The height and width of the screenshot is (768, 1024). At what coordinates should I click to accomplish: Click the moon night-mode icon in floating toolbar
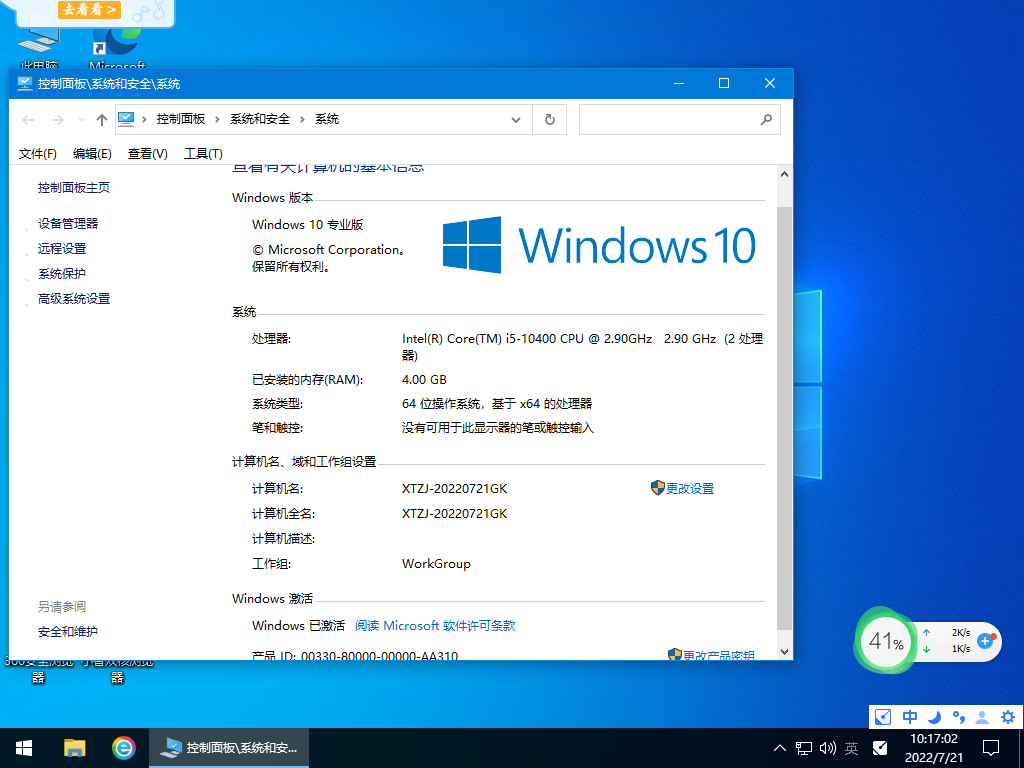tap(932, 717)
